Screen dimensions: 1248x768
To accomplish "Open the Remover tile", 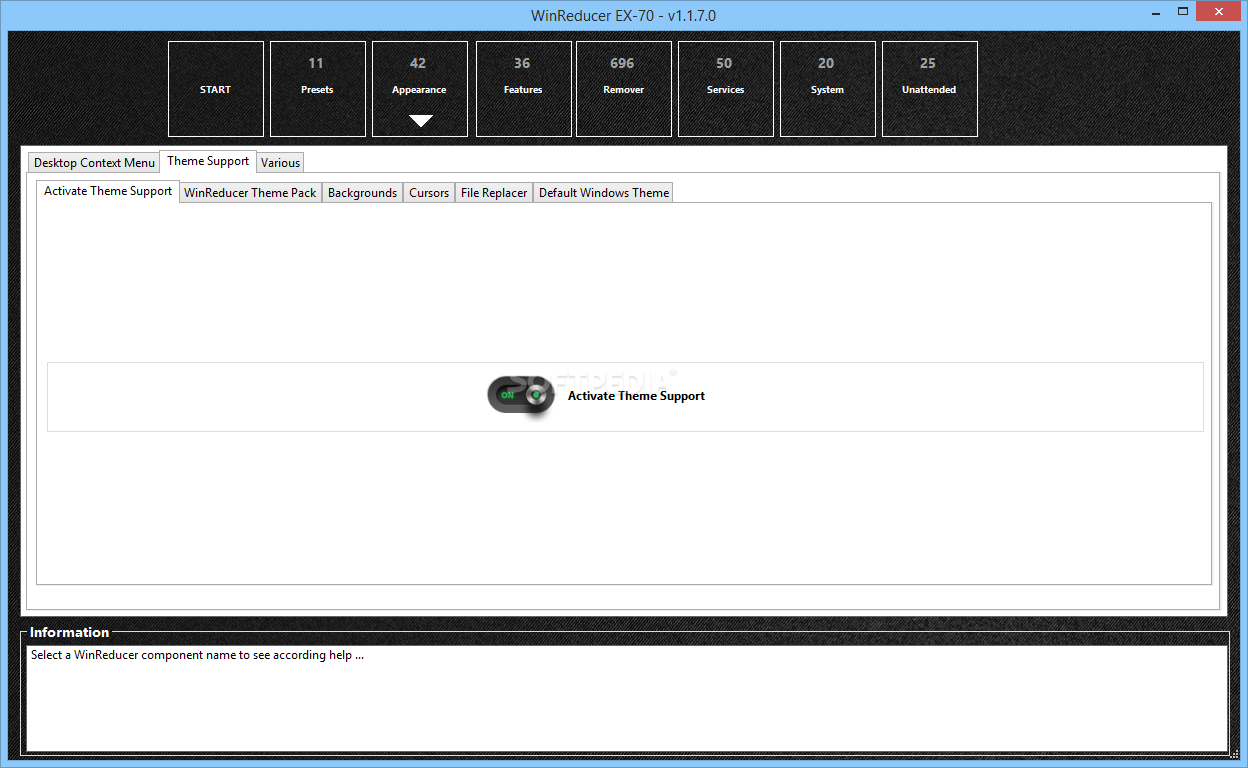I will click(624, 89).
